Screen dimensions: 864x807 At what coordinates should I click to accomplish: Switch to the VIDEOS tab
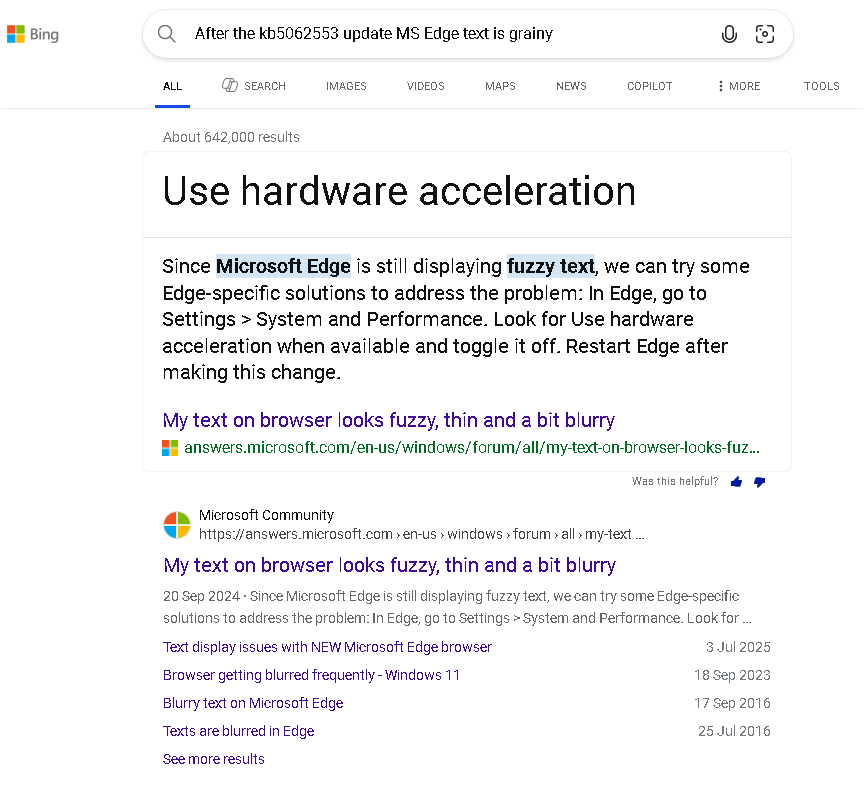tap(425, 86)
